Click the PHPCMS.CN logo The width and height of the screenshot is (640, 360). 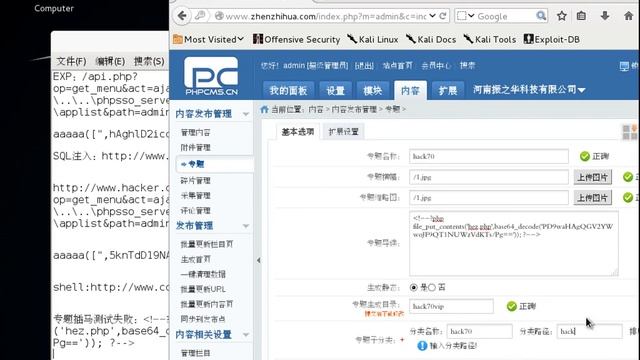click(211, 76)
